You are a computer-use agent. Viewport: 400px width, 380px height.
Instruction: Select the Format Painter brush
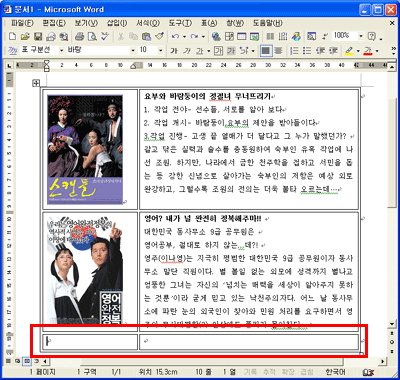(159, 36)
